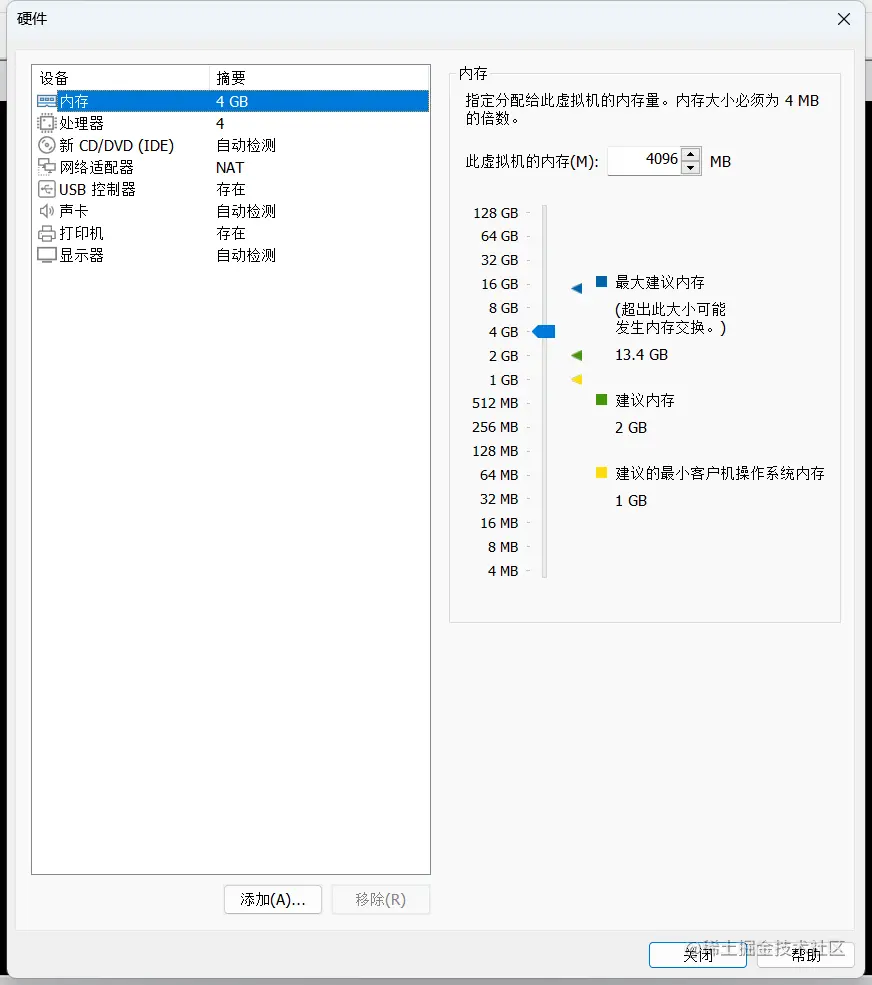Click the 此虚拟机的内存(M): label

pos(531,161)
